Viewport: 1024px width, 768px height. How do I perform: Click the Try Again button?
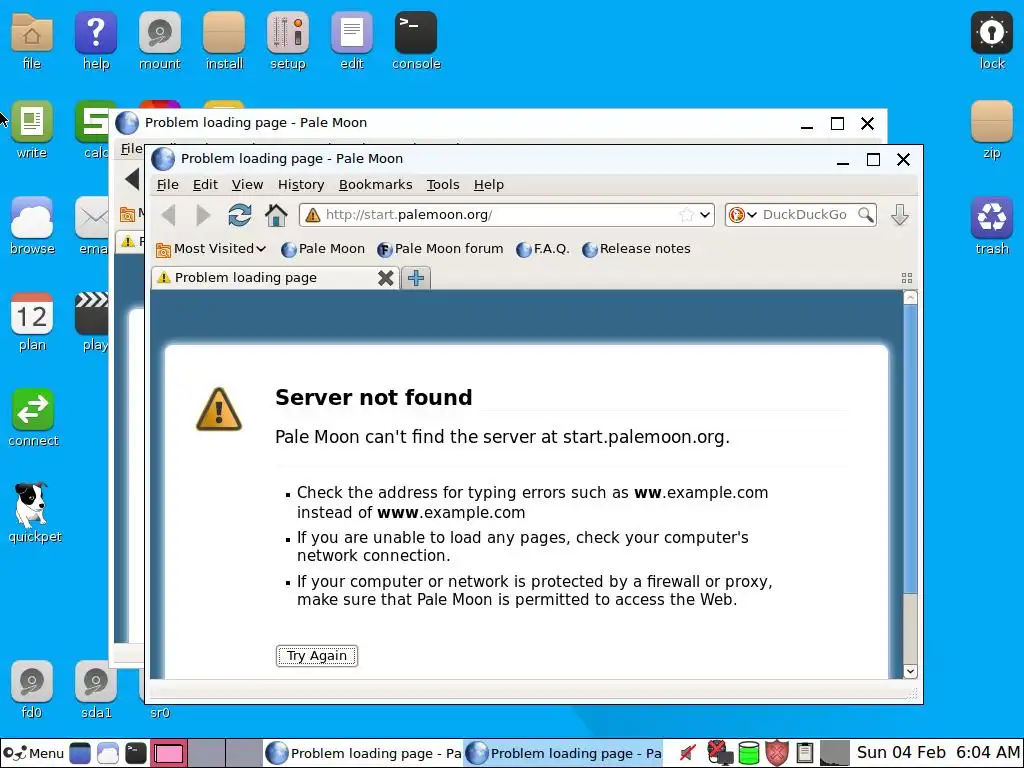coord(317,656)
